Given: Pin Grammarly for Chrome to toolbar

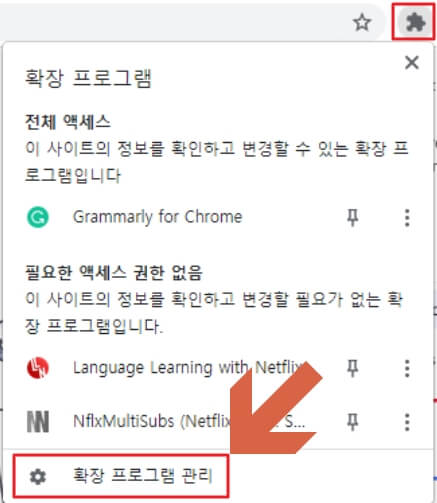Looking at the screenshot, I should click(352, 217).
